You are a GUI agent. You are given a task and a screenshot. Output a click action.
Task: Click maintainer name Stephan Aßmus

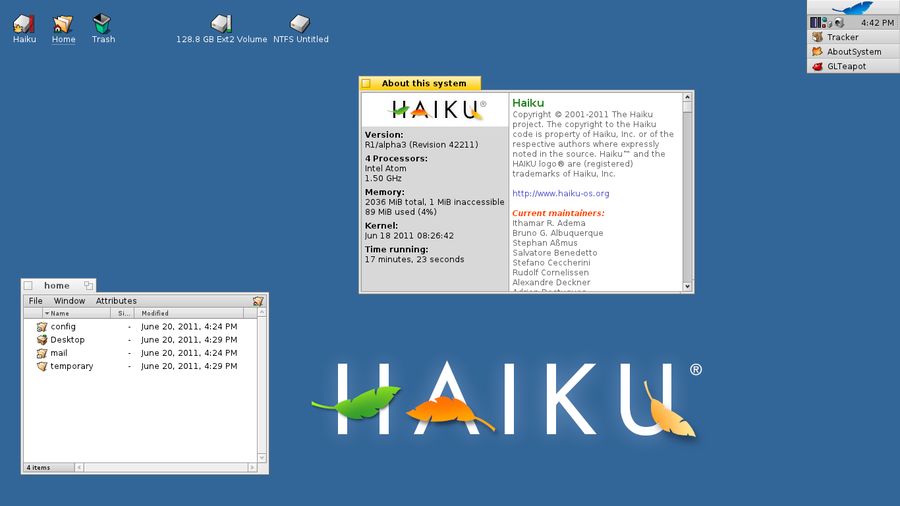click(545, 243)
